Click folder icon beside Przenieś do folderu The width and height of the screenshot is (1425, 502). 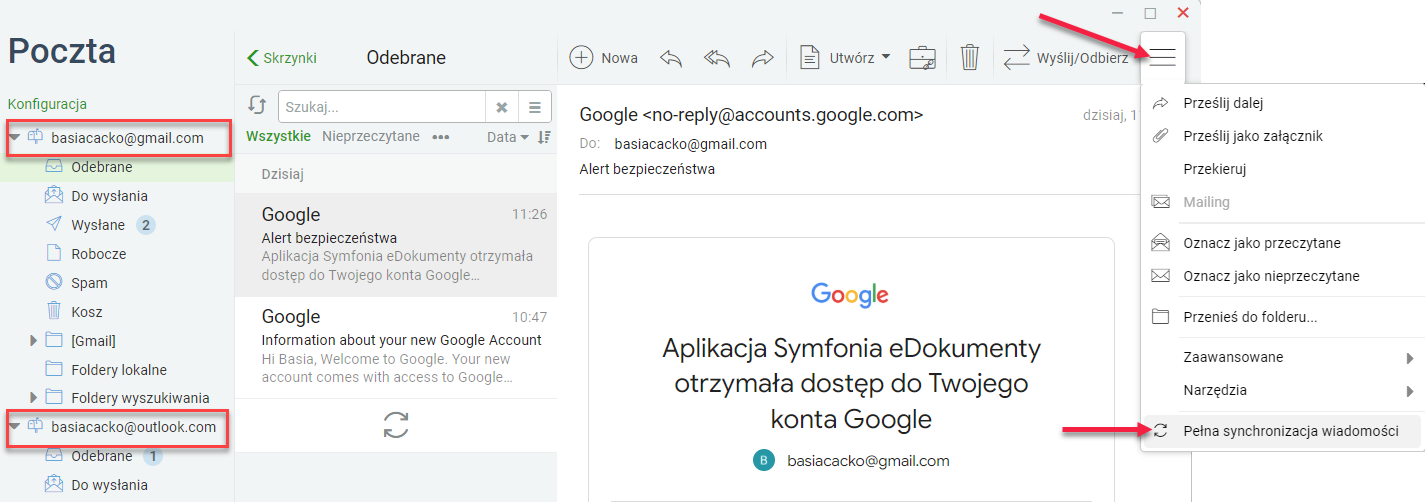[x=1161, y=317]
